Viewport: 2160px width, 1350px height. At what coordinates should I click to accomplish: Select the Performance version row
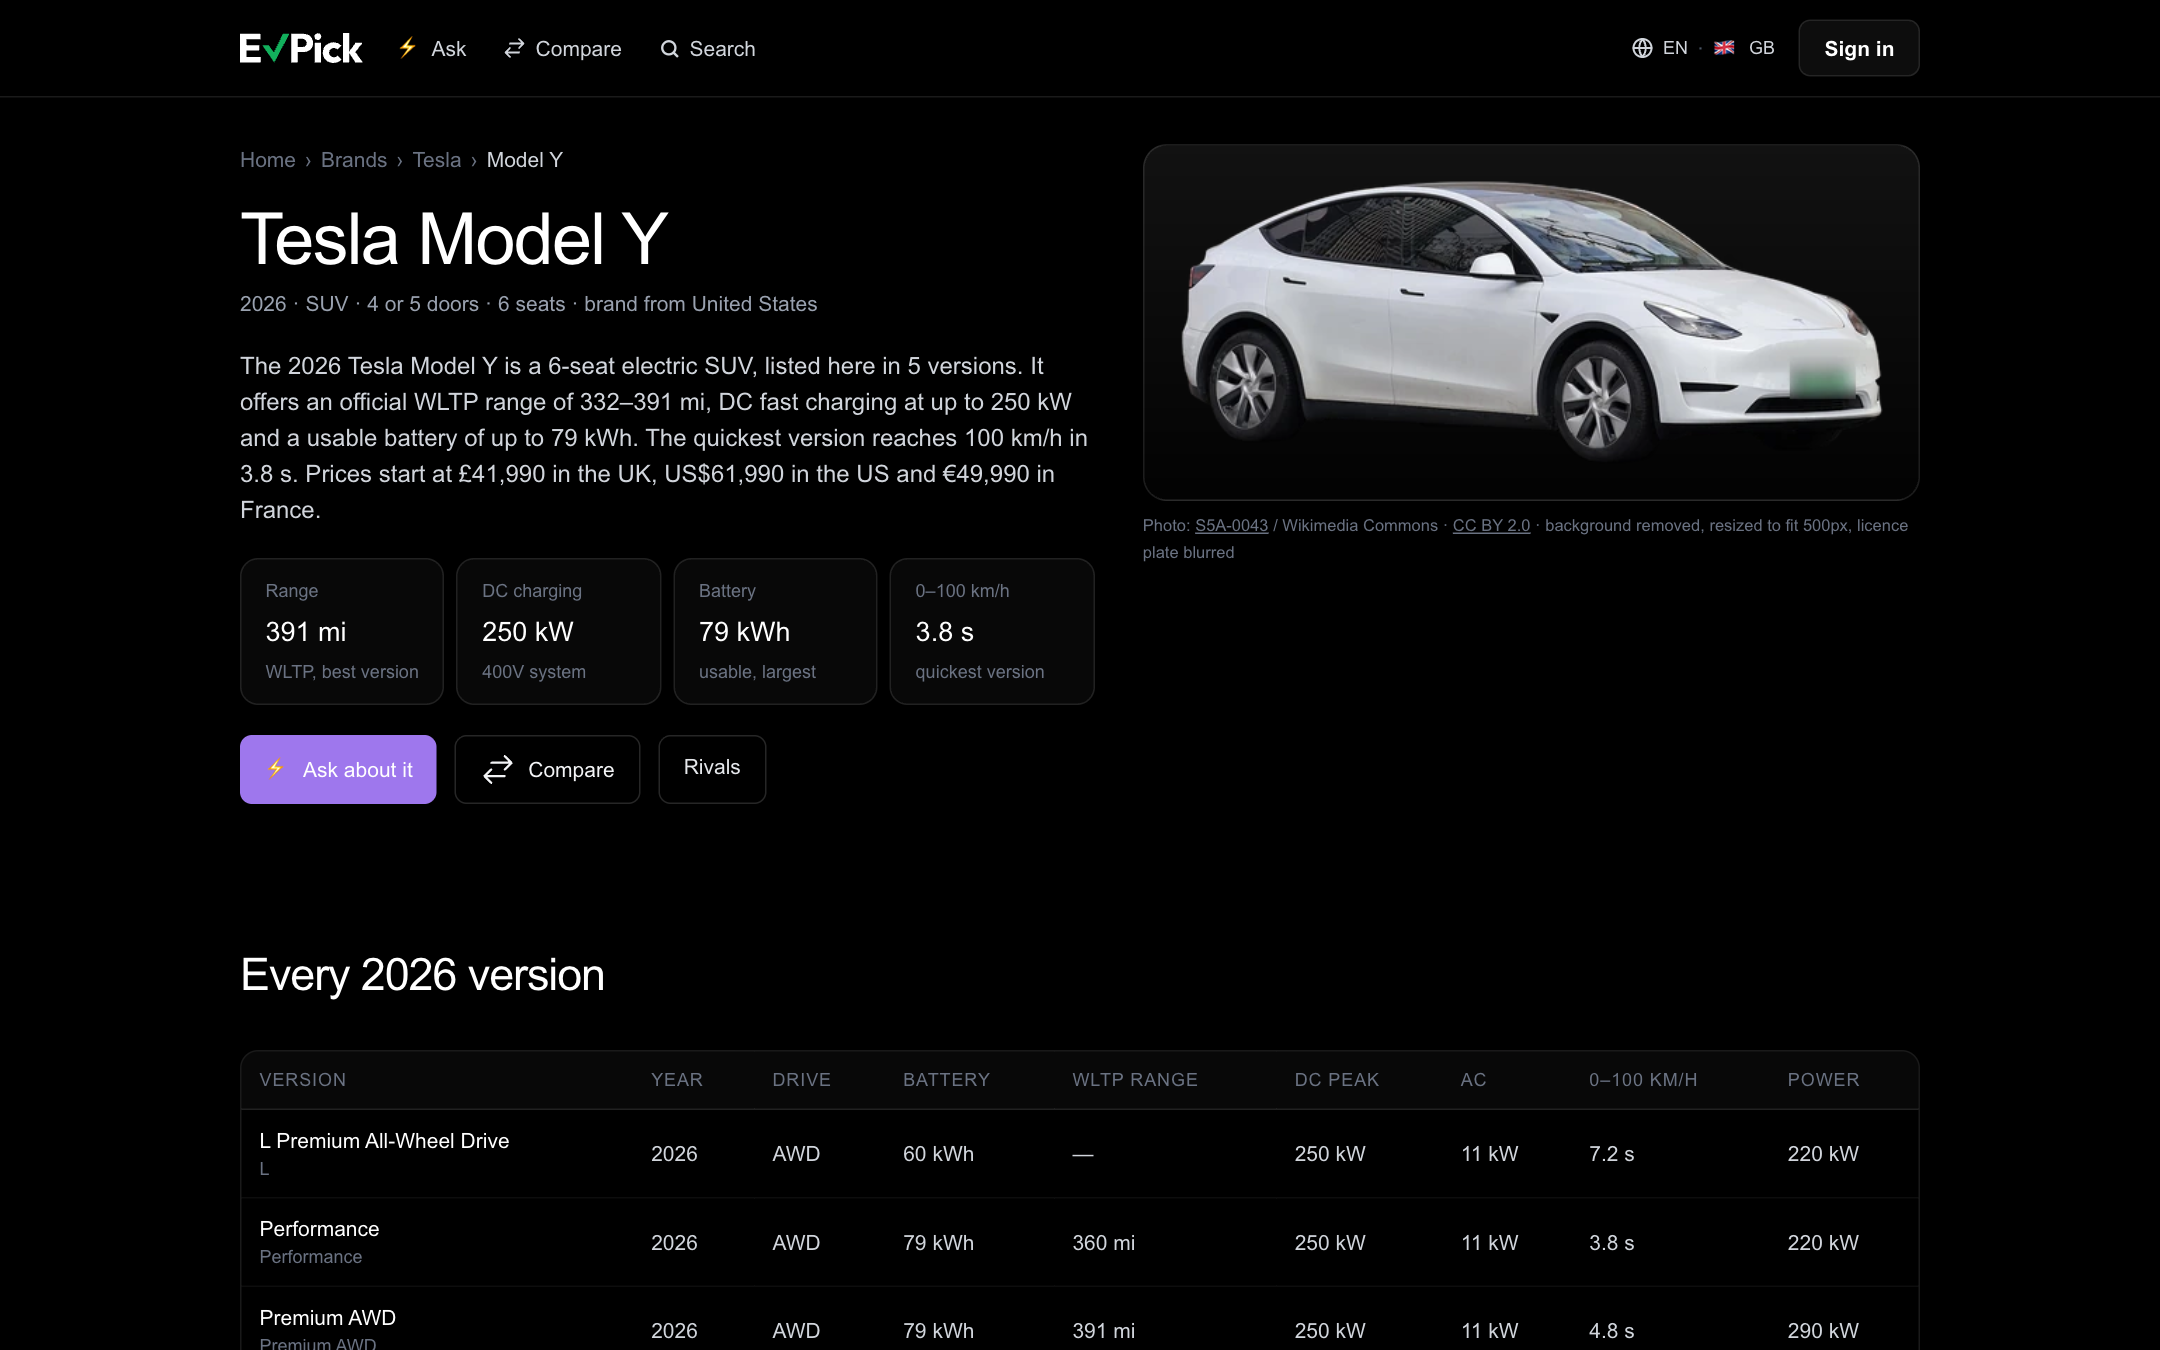(x=1080, y=1242)
